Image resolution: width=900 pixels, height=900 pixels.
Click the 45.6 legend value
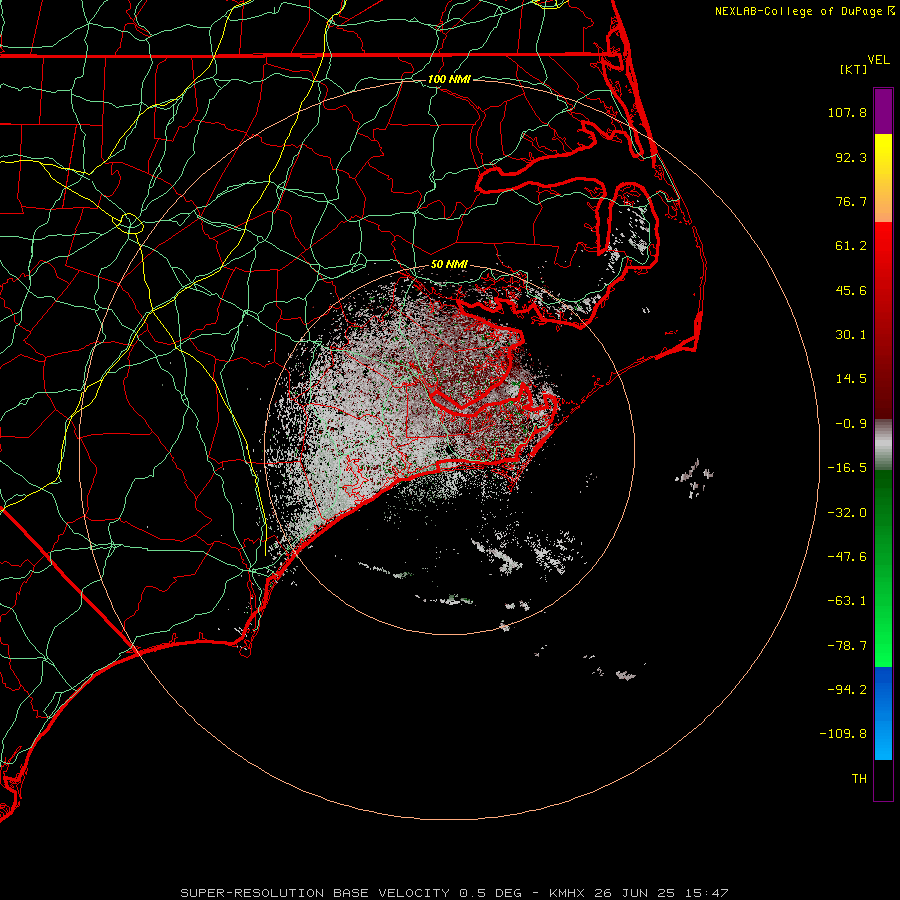(x=851, y=290)
